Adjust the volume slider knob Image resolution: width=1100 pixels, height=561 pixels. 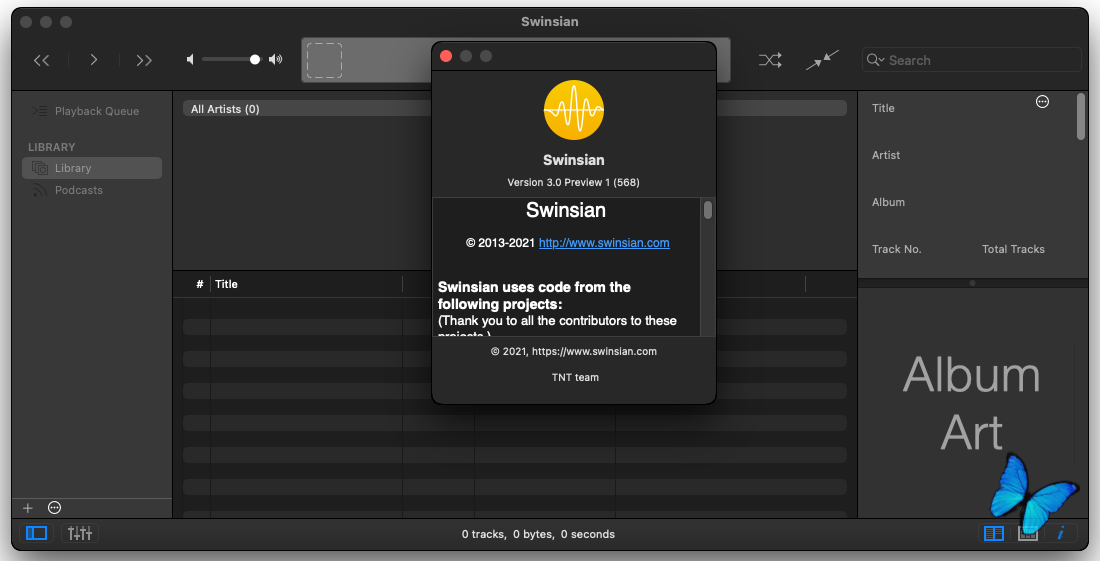pos(255,60)
